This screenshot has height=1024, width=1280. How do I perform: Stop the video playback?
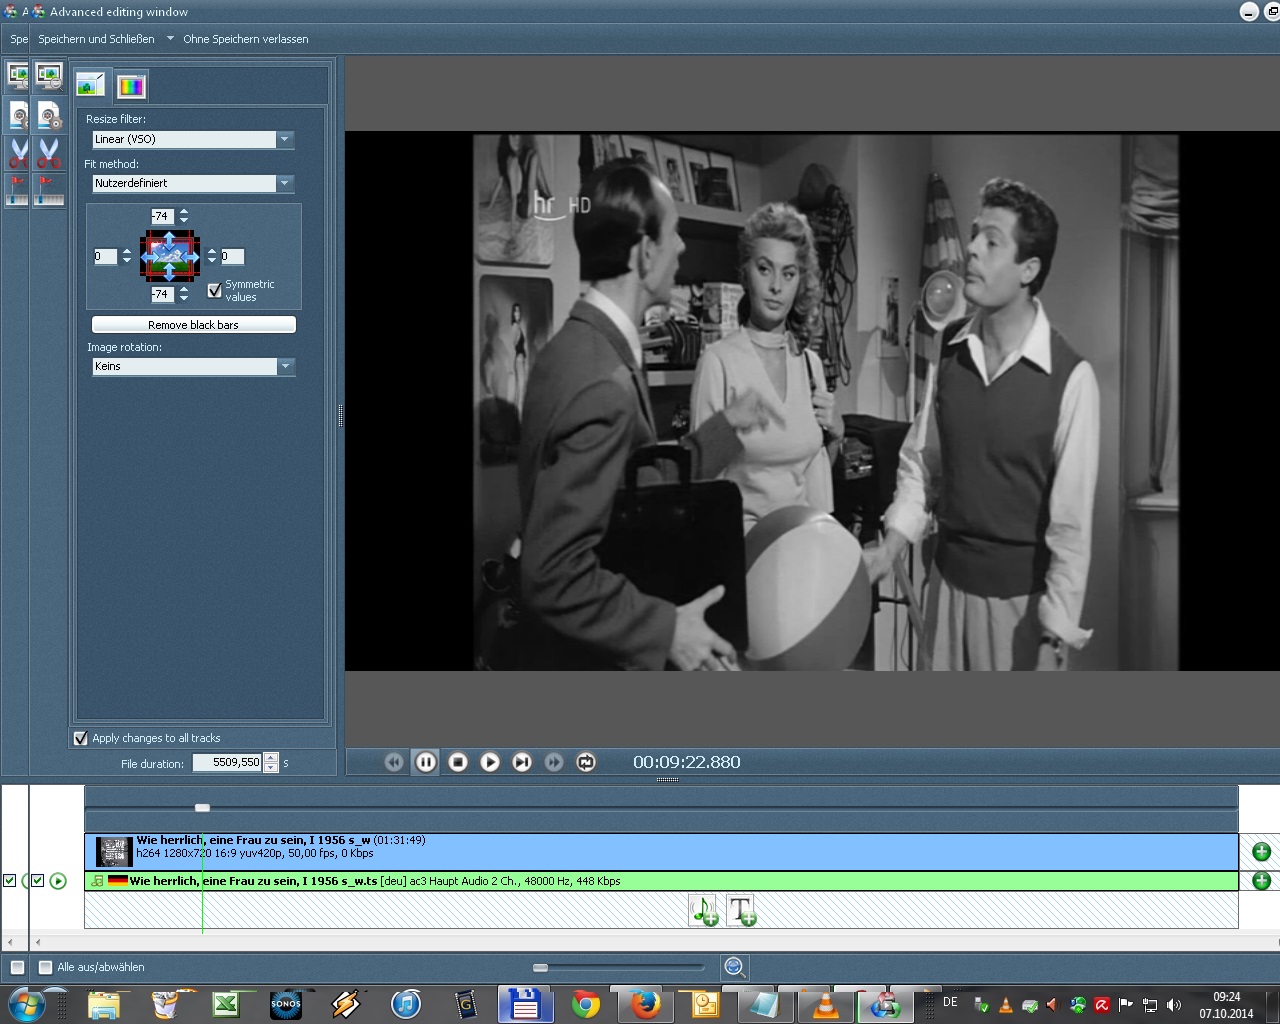(x=458, y=762)
